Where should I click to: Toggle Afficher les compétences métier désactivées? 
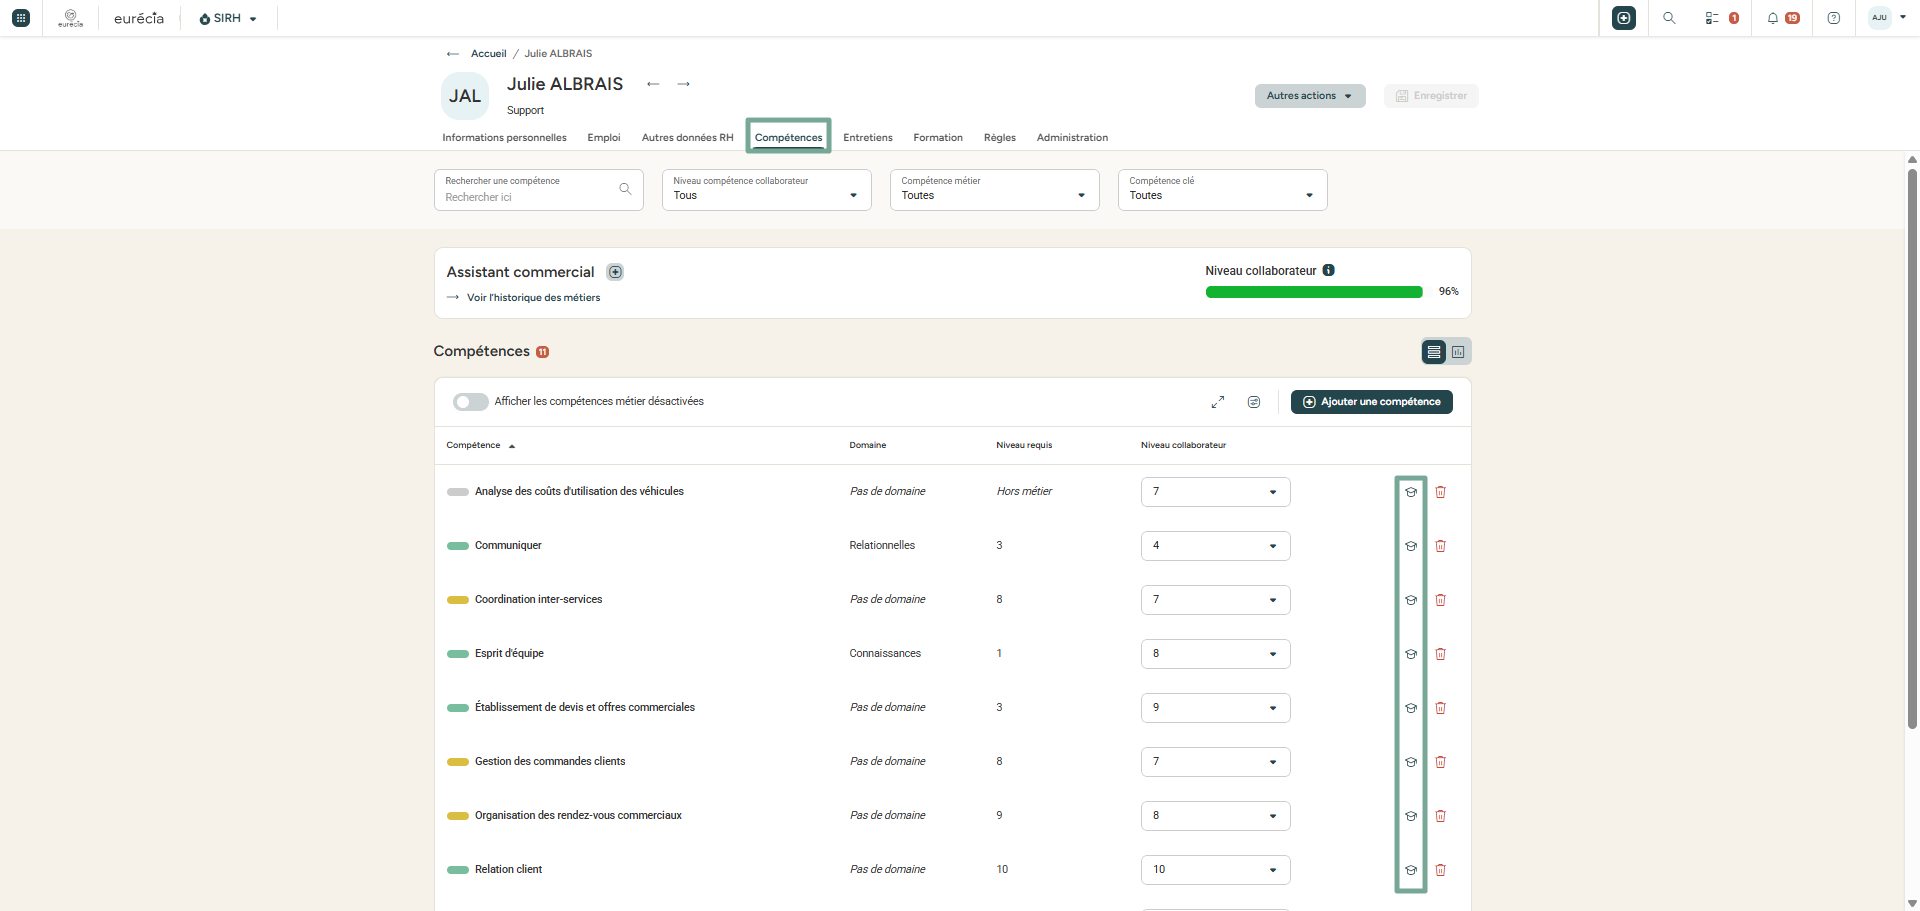click(471, 402)
